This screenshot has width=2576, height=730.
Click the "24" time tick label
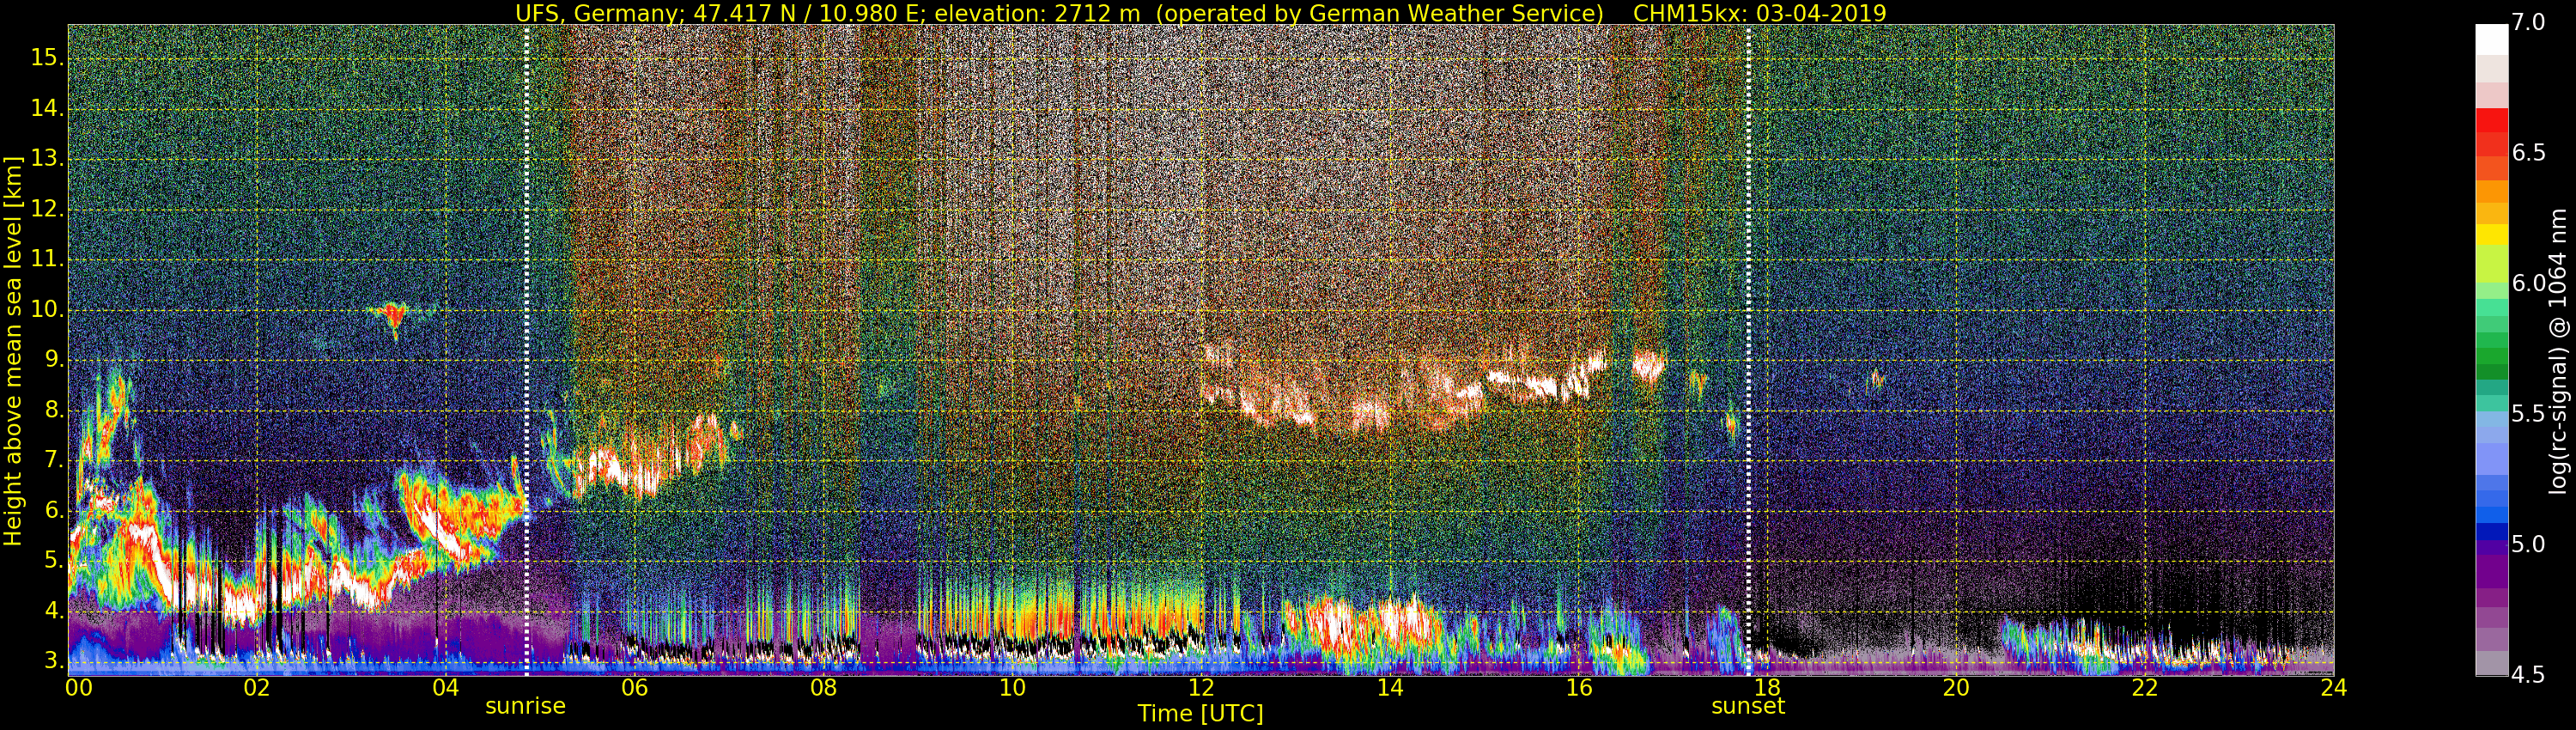coord(2333,687)
